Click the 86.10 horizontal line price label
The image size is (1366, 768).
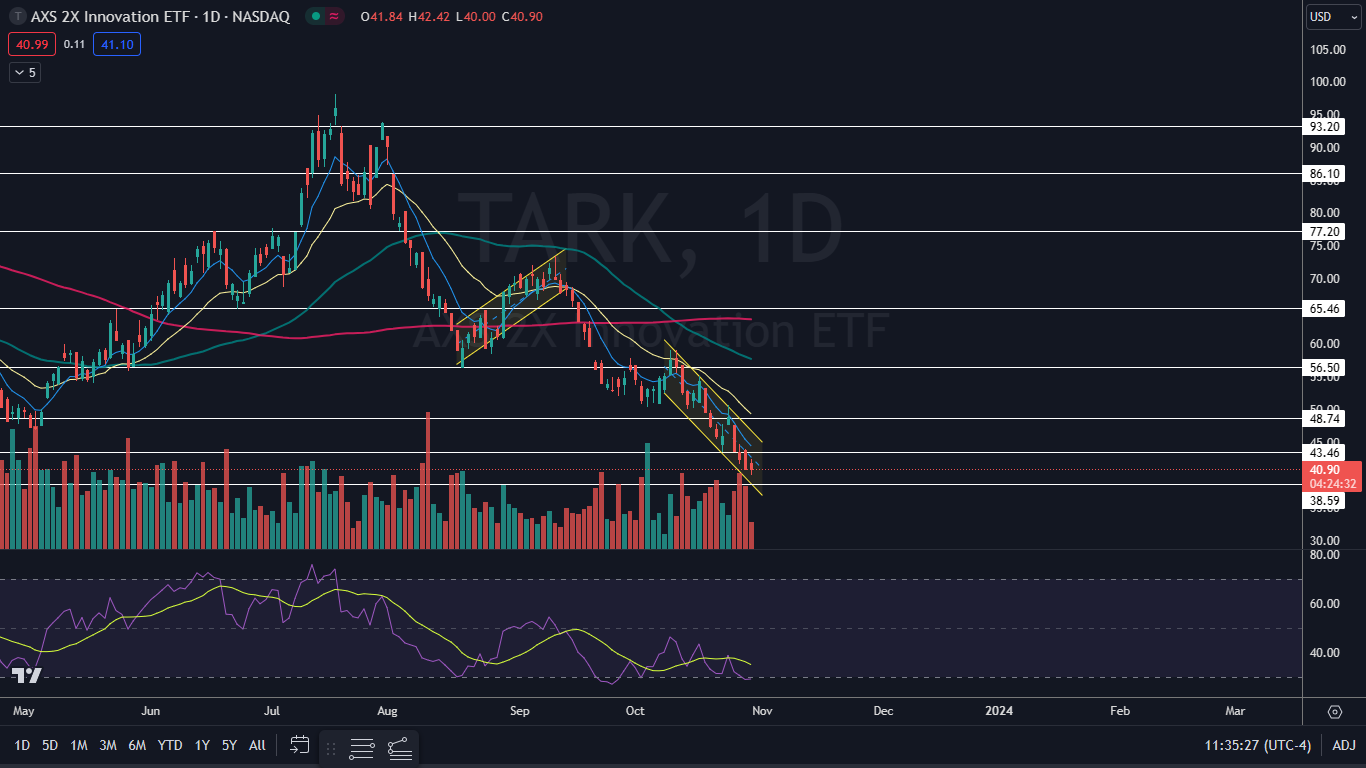click(x=1325, y=173)
